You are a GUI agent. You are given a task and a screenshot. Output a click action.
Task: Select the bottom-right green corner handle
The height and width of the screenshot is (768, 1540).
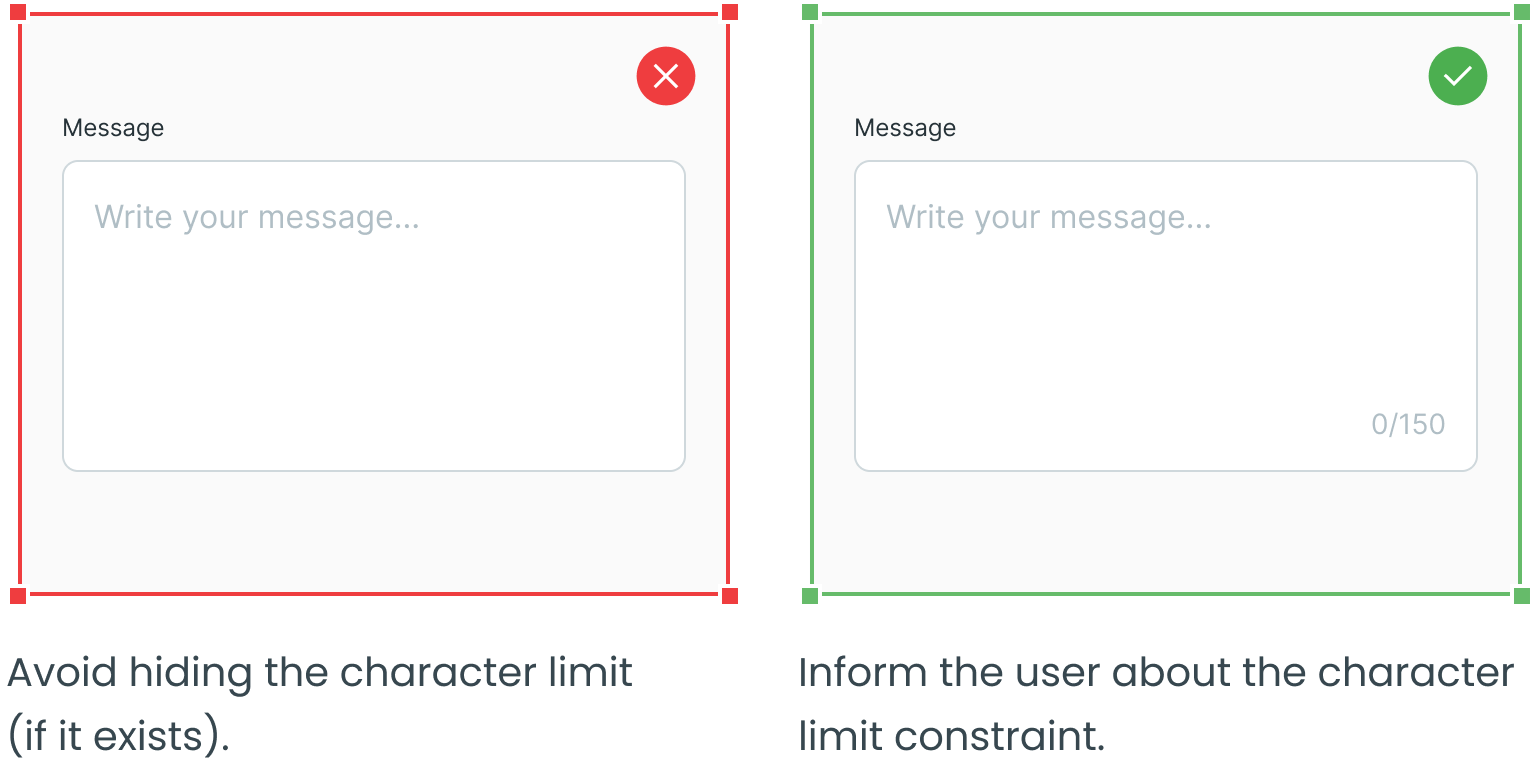(x=1522, y=596)
